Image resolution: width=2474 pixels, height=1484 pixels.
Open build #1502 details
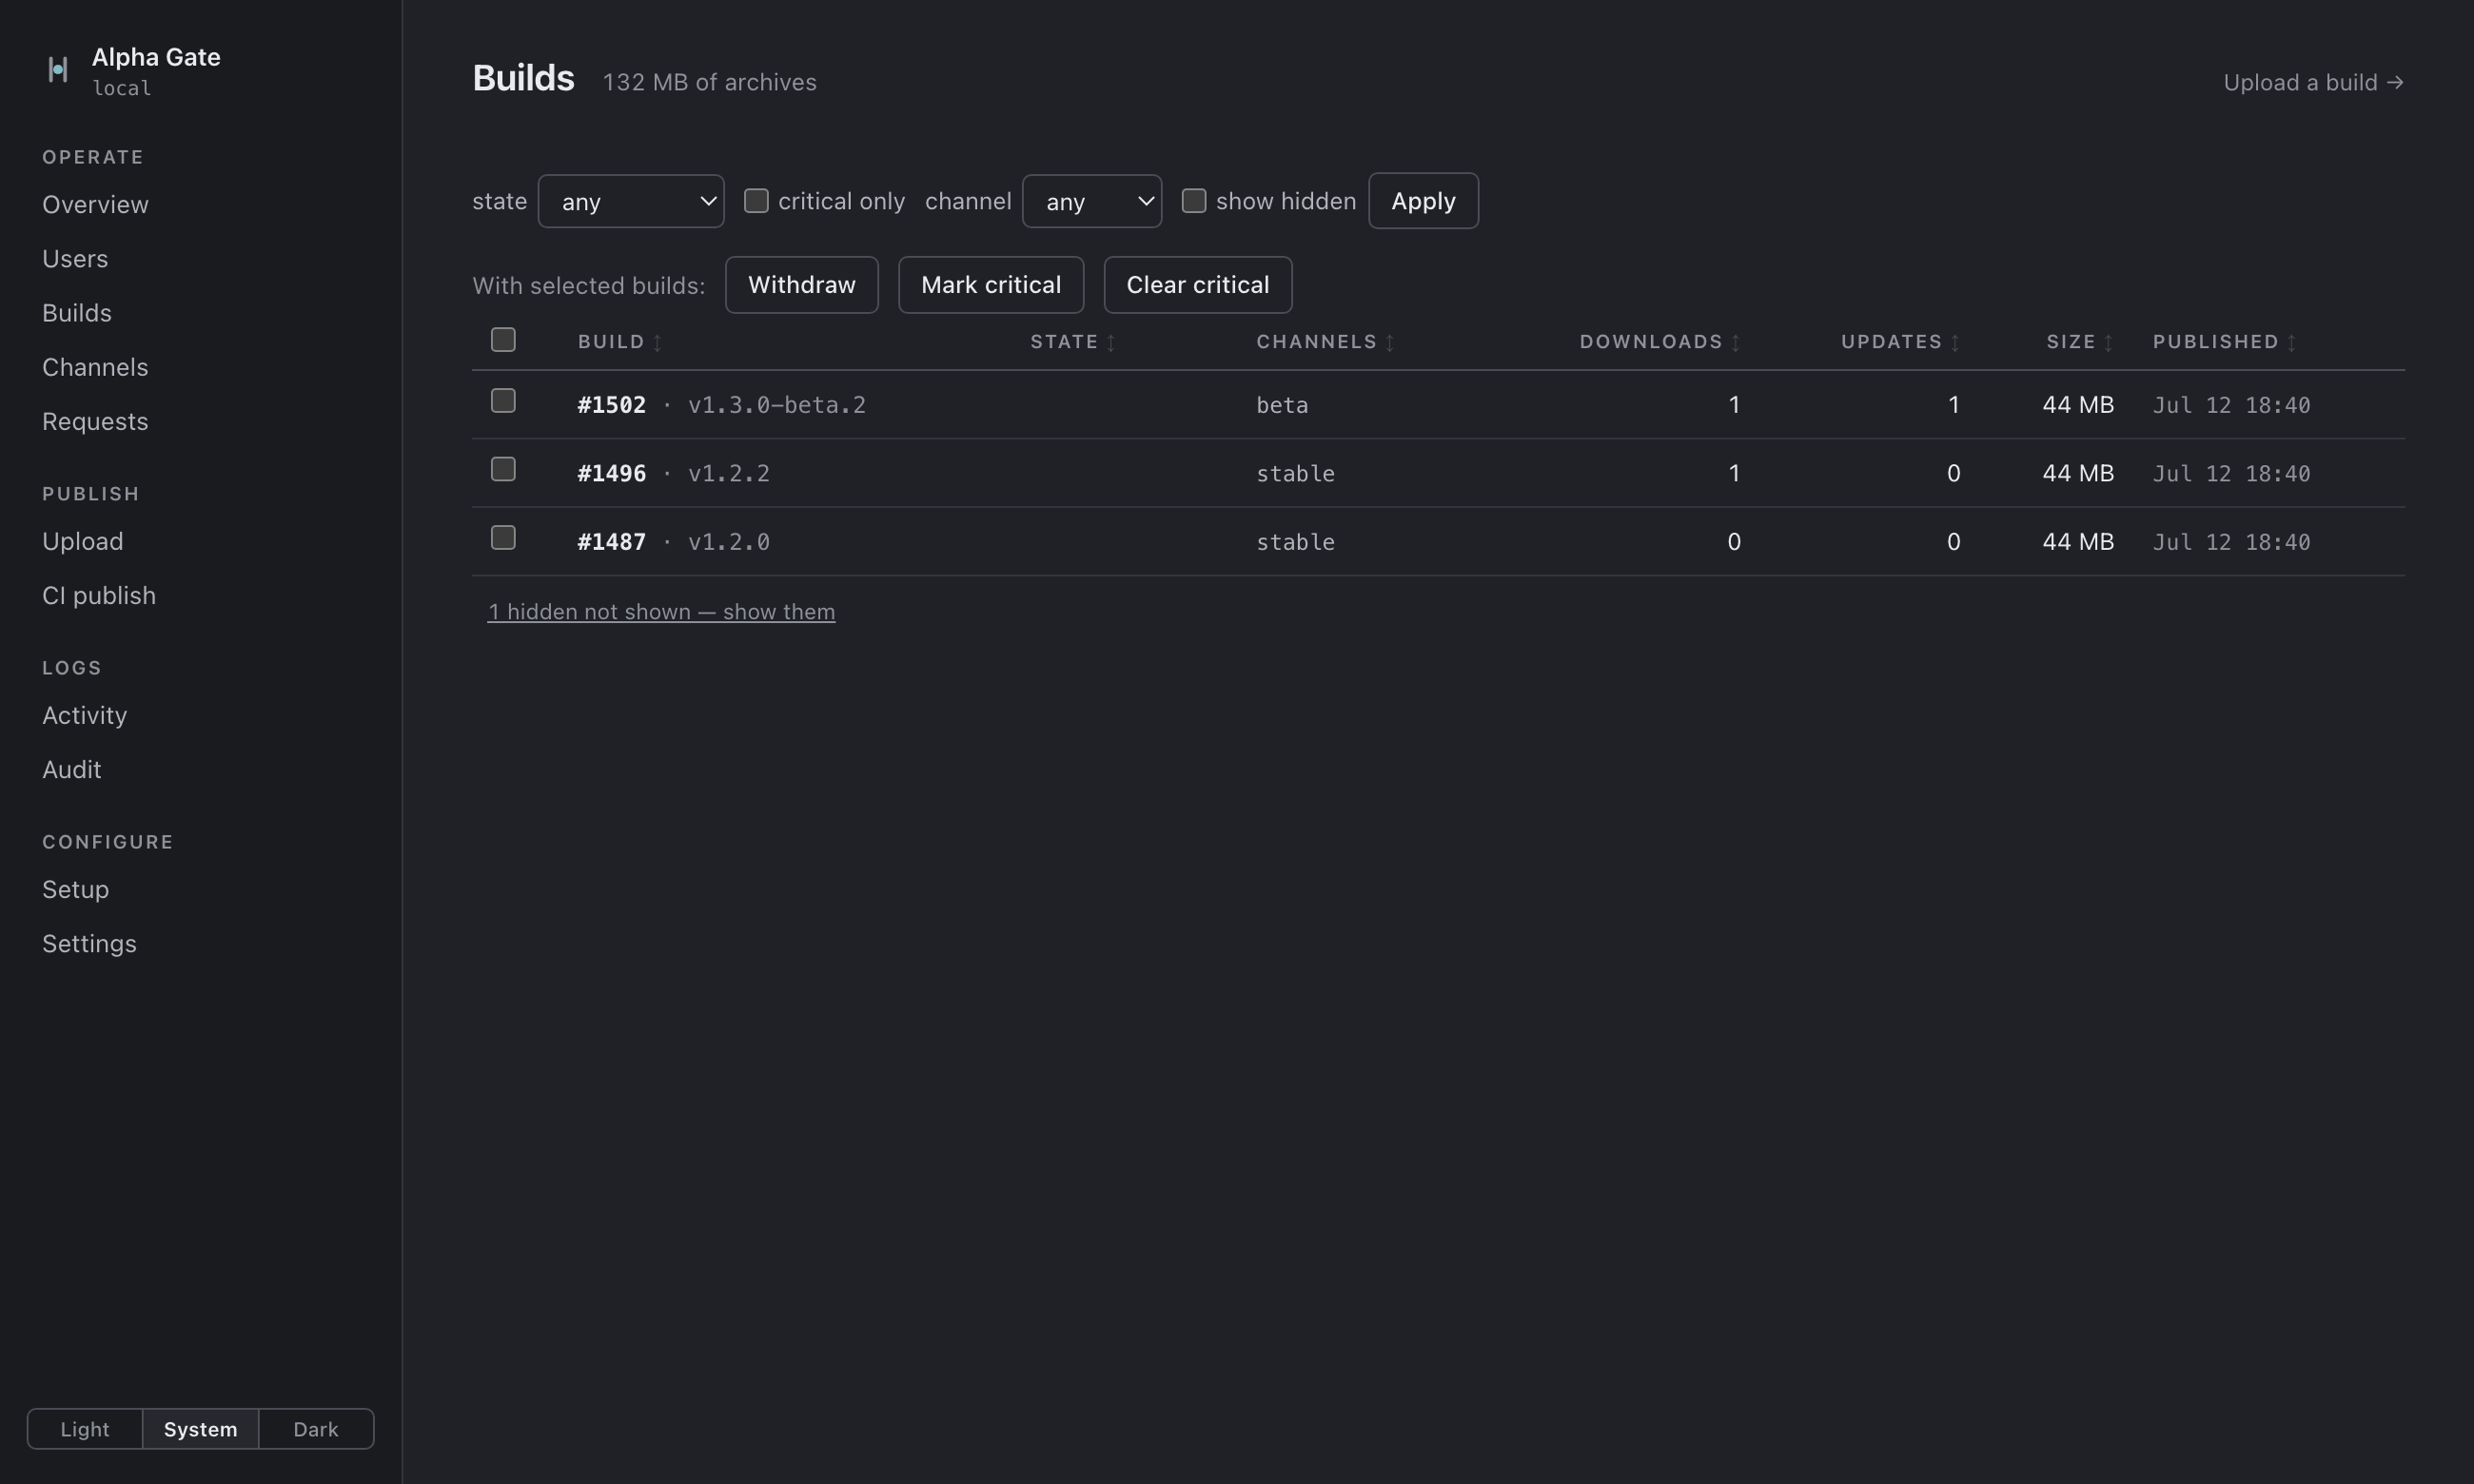coord(611,405)
